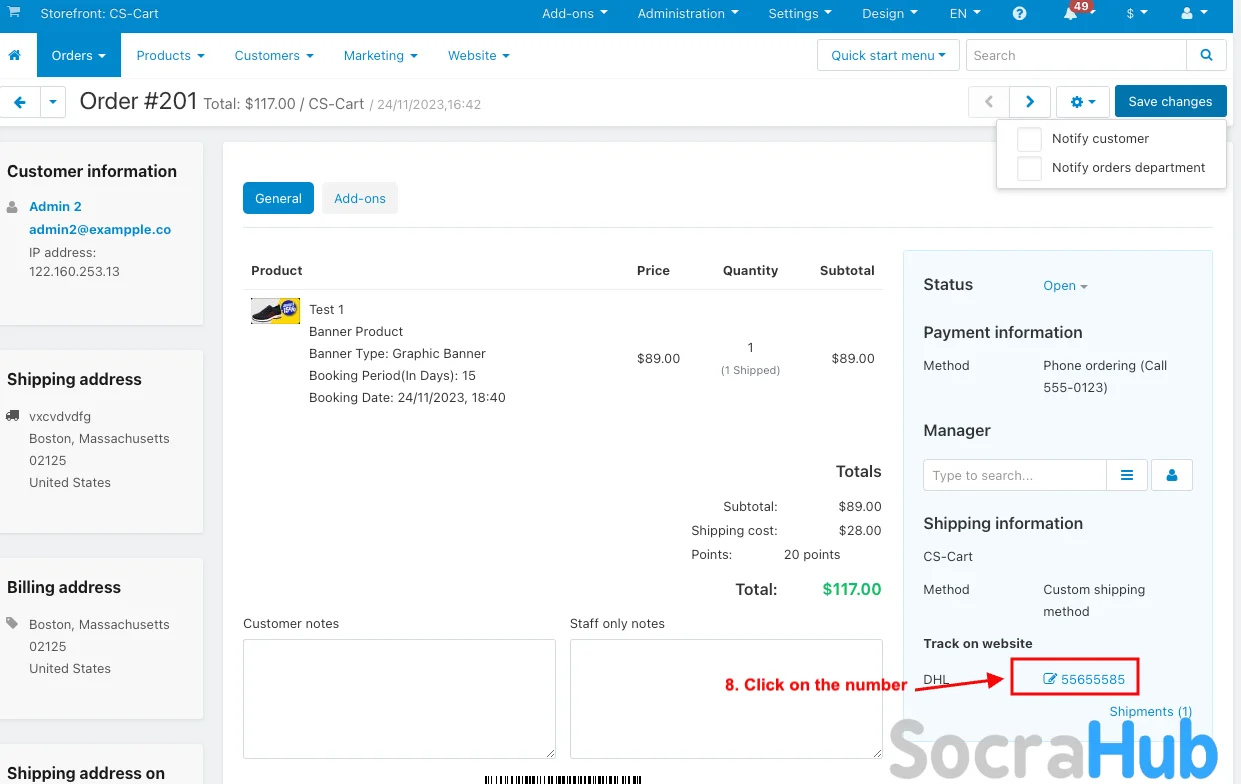Click the manager list icon button
This screenshot has width=1241, height=784.
[x=1127, y=475]
